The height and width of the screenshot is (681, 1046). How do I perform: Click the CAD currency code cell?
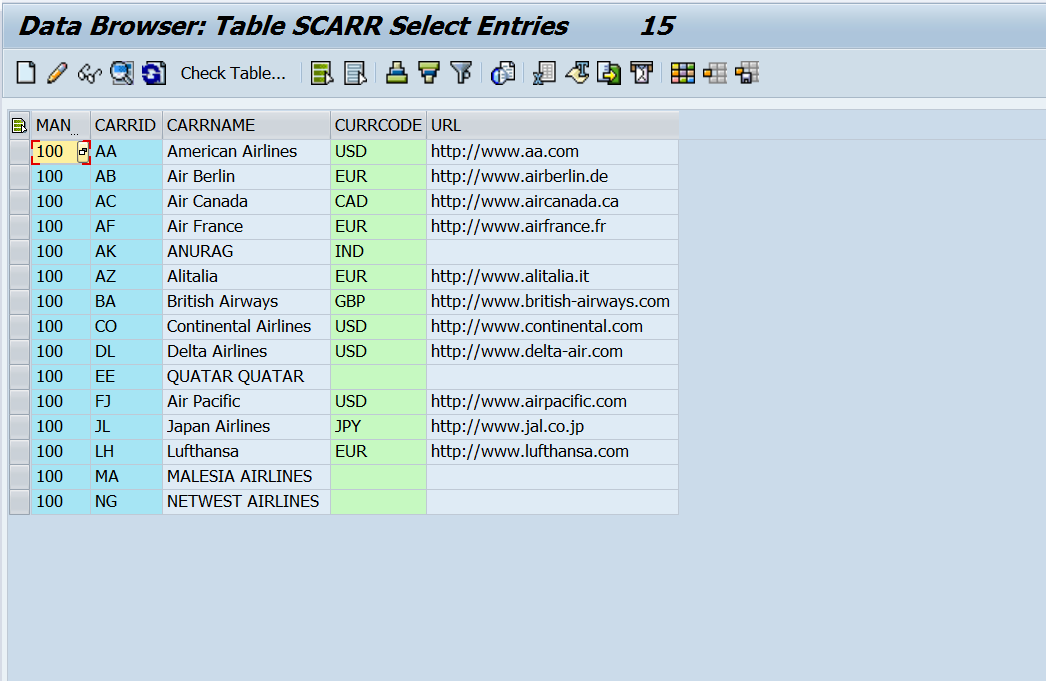(x=378, y=201)
